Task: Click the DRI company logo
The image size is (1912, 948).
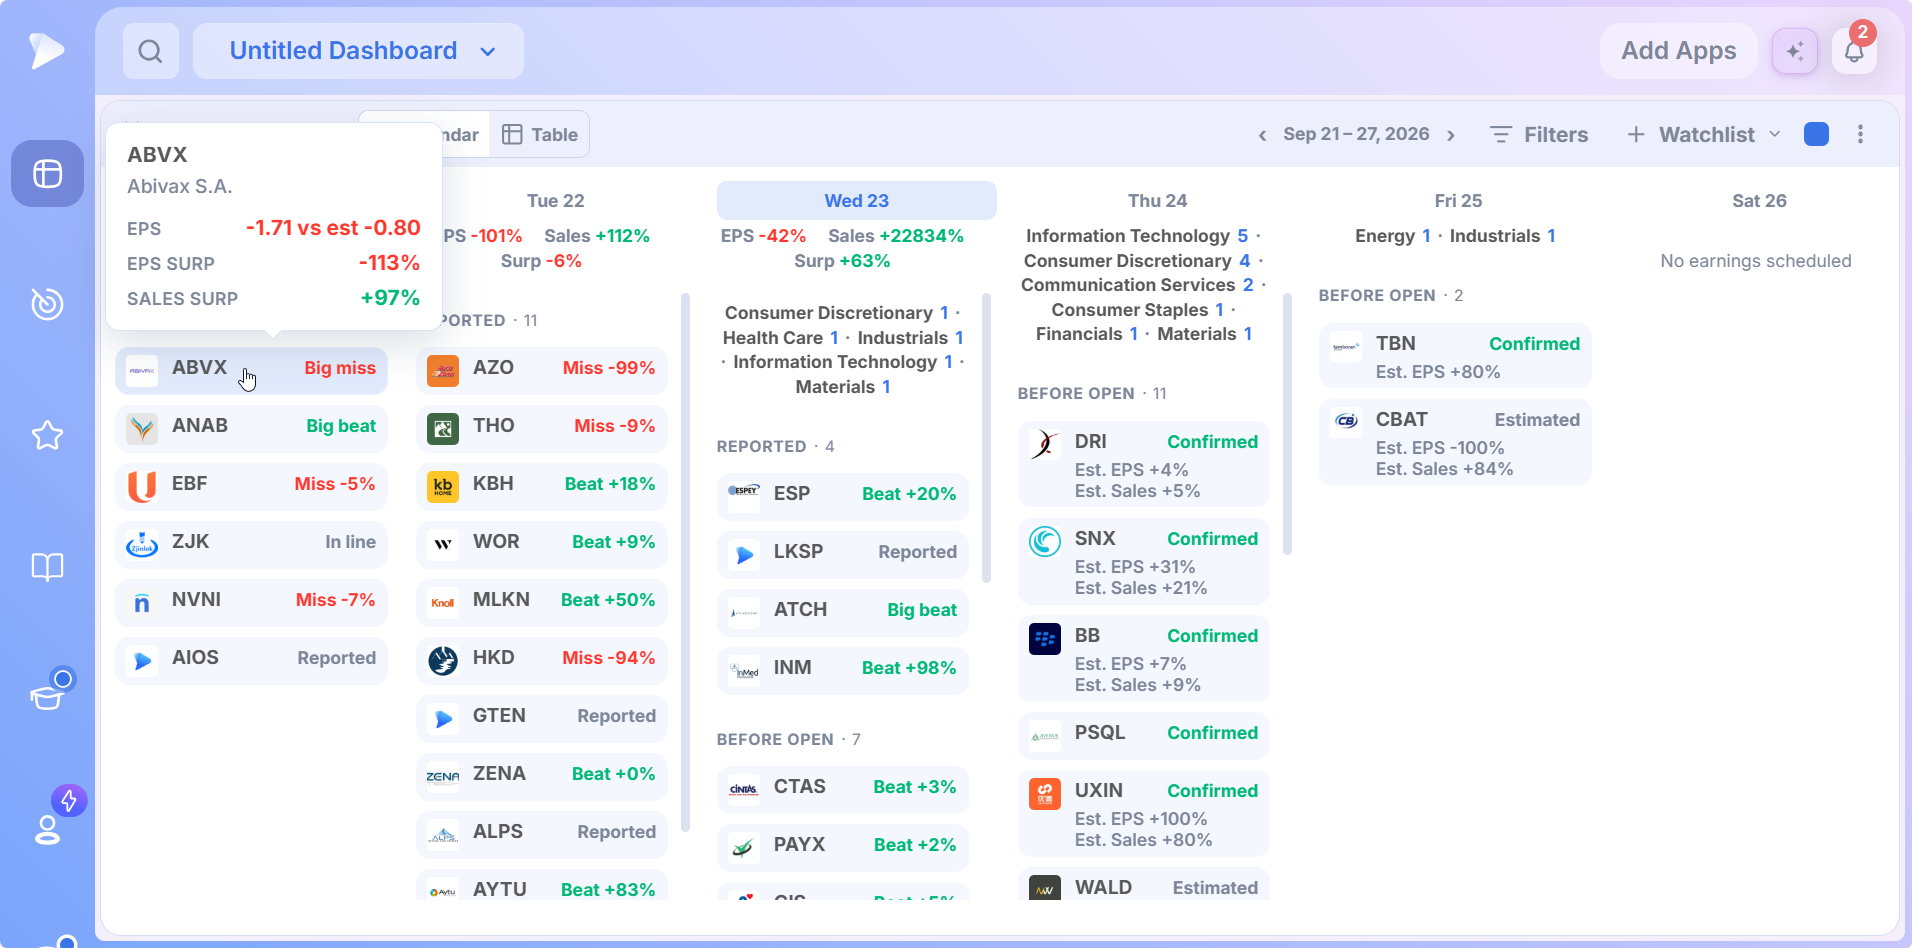Action: (x=1045, y=445)
